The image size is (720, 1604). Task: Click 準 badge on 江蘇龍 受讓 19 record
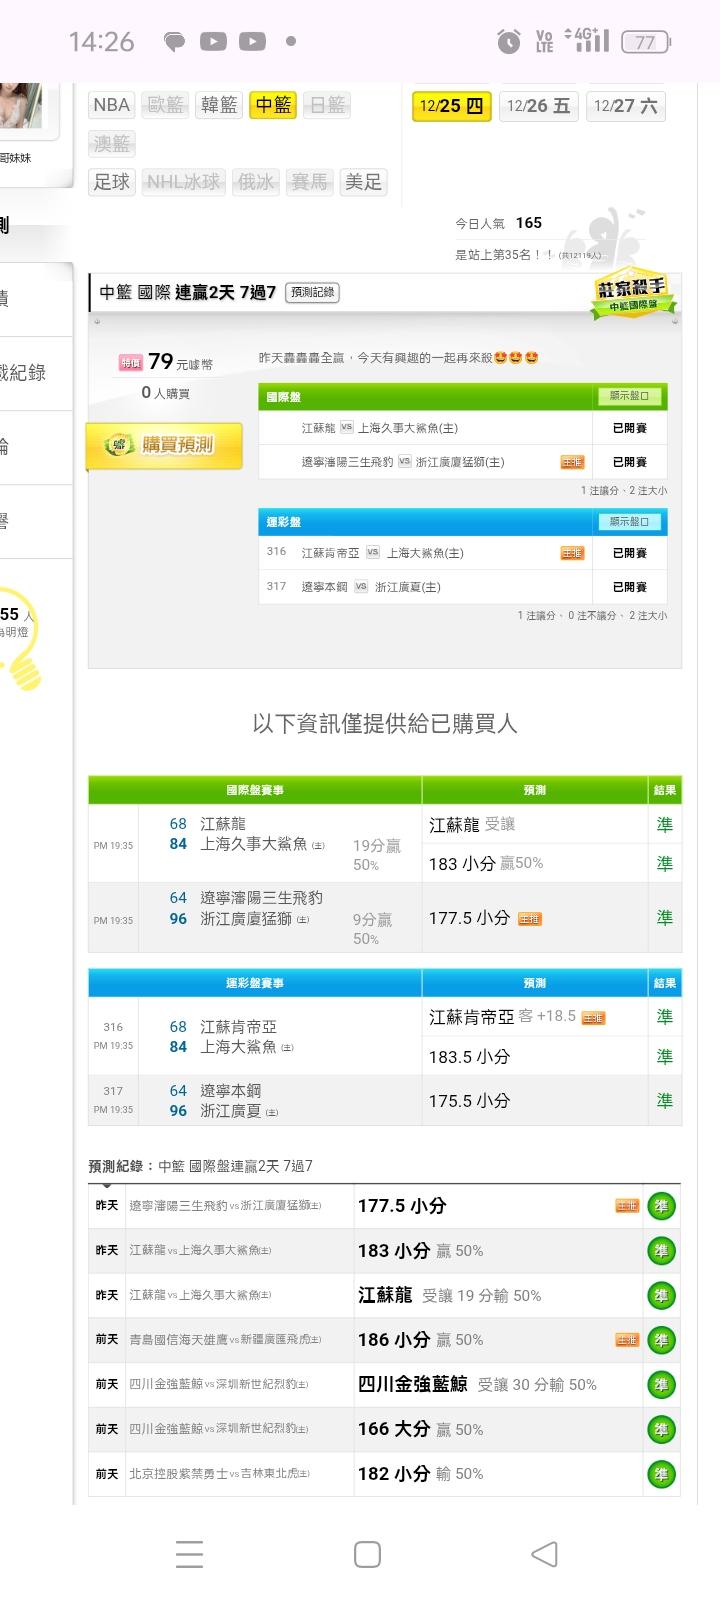click(661, 1296)
